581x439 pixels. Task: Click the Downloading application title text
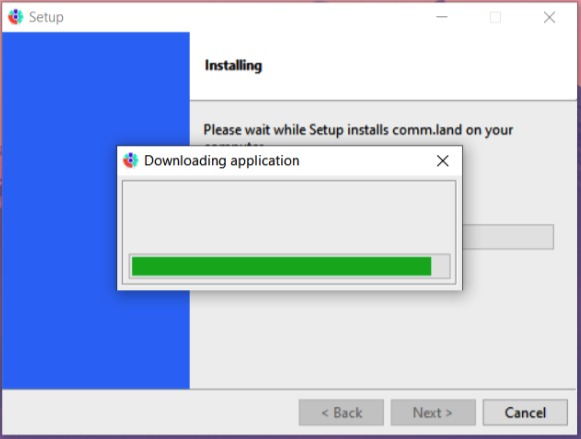tap(222, 161)
